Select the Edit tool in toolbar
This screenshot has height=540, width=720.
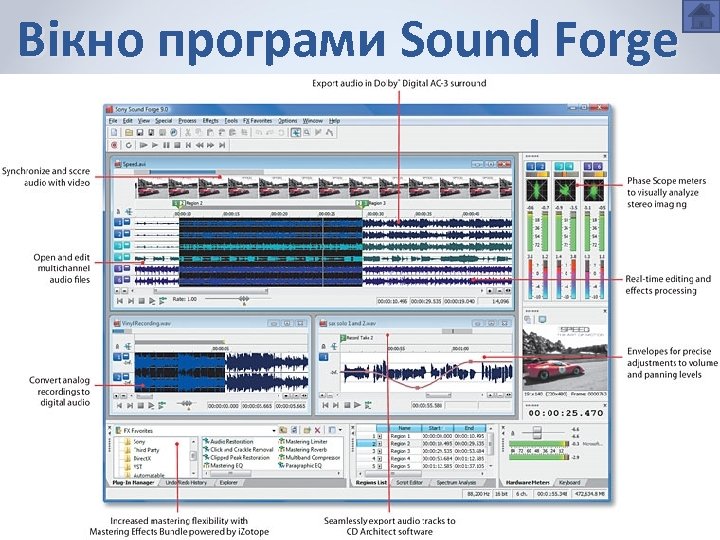tap(296, 132)
